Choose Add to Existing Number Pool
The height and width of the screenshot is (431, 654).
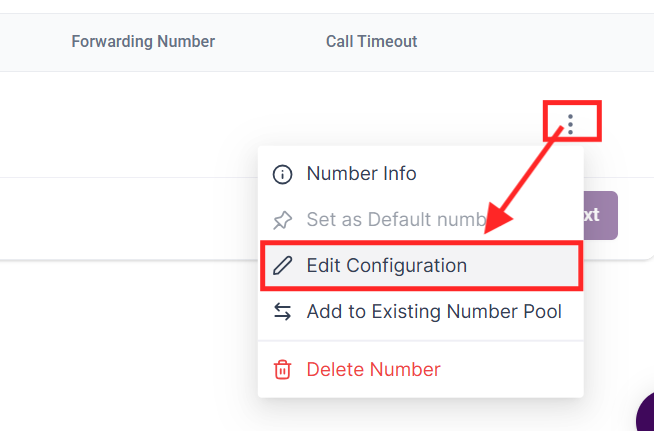434,312
